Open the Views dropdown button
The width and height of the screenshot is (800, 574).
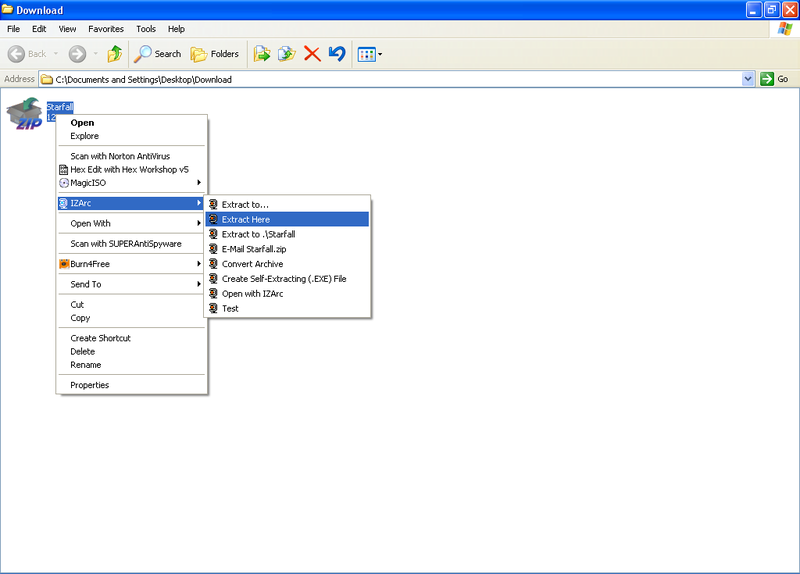point(370,54)
